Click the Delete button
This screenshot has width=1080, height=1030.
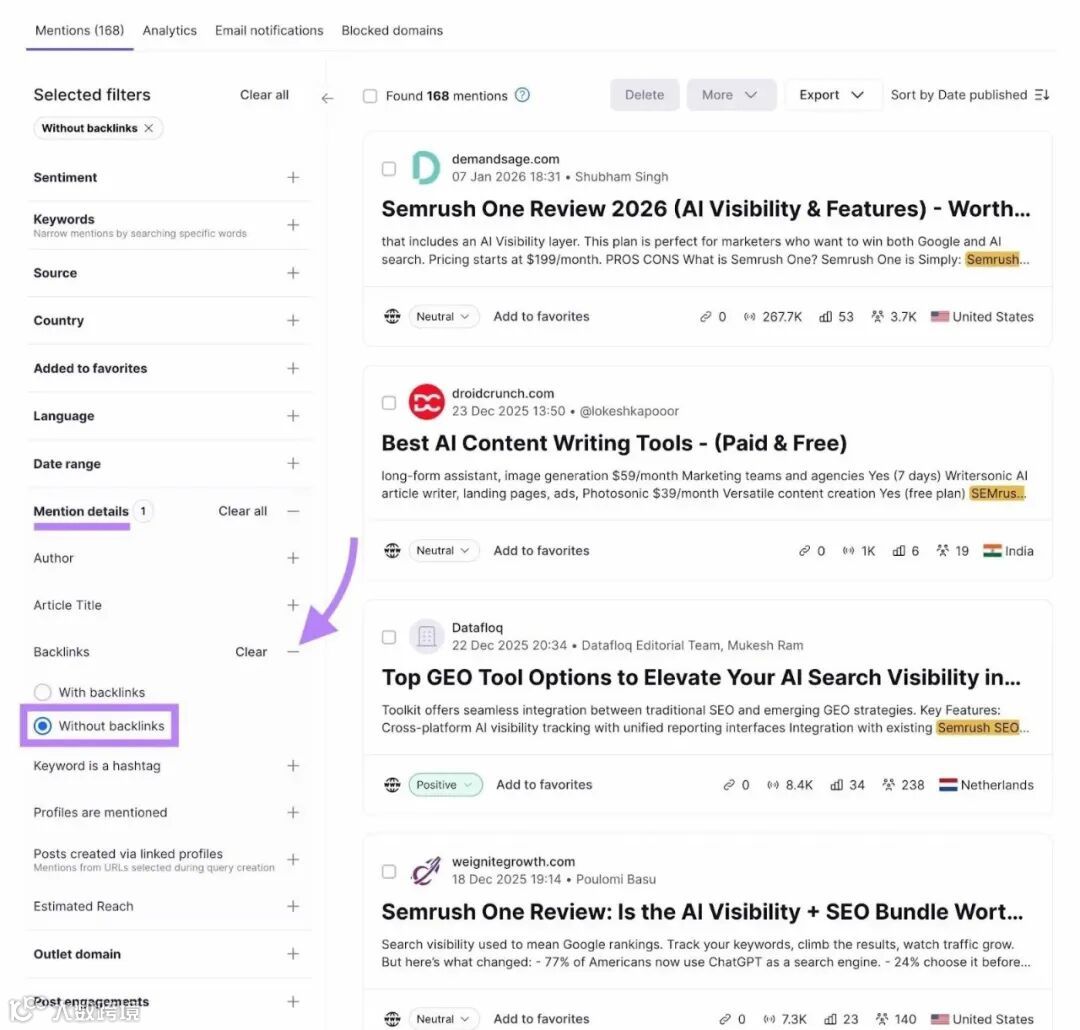tap(644, 95)
